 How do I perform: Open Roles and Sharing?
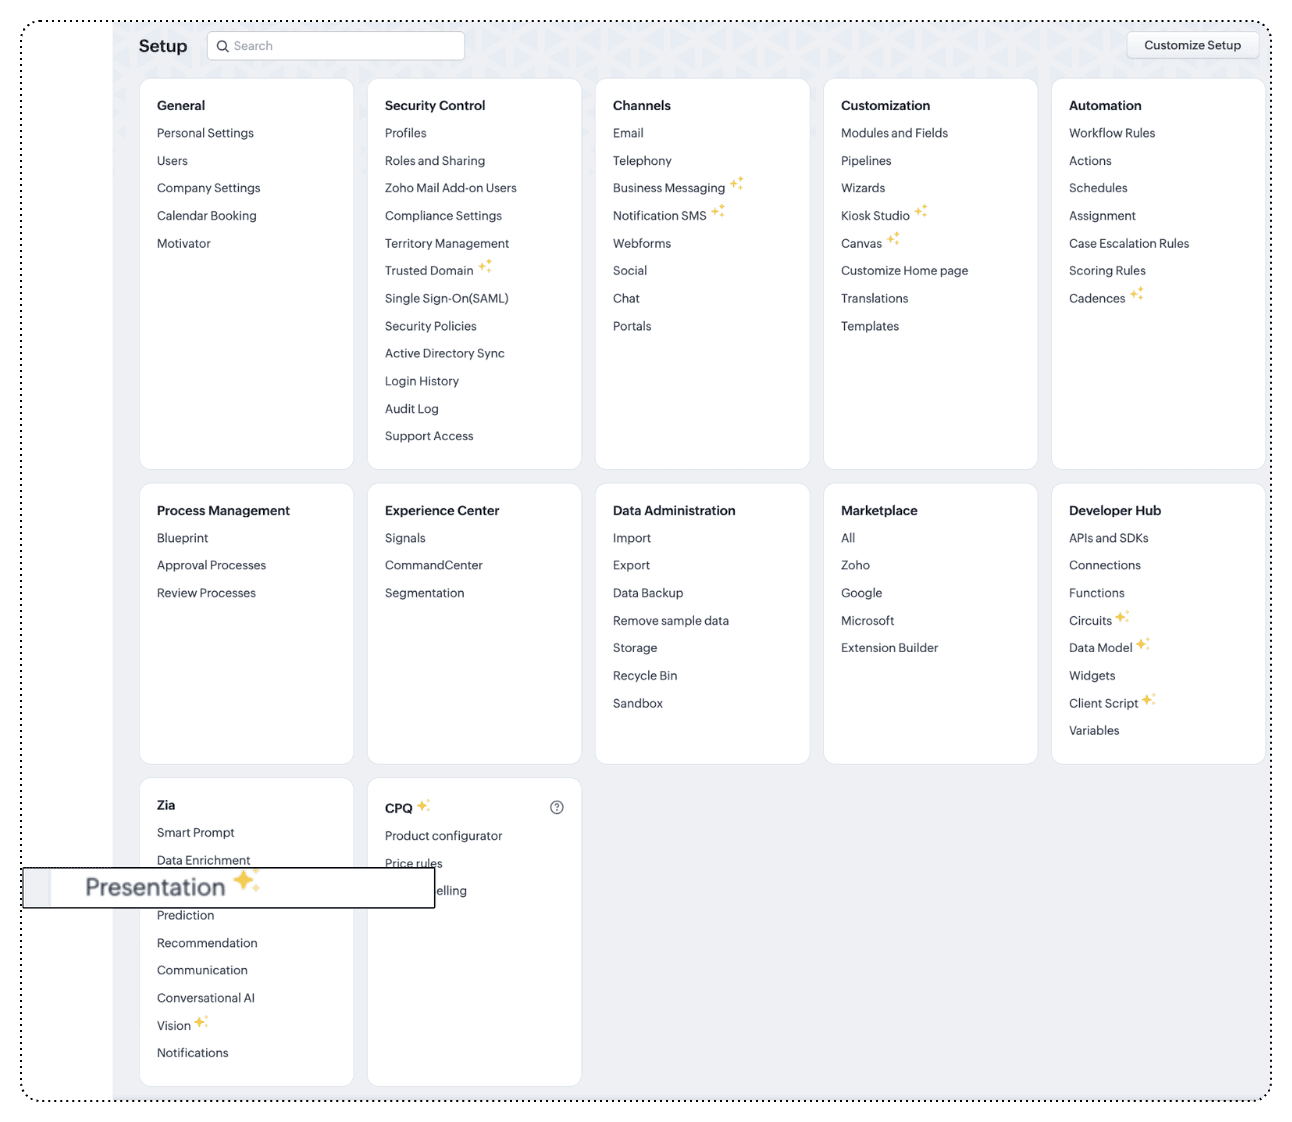(x=435, y=161)
